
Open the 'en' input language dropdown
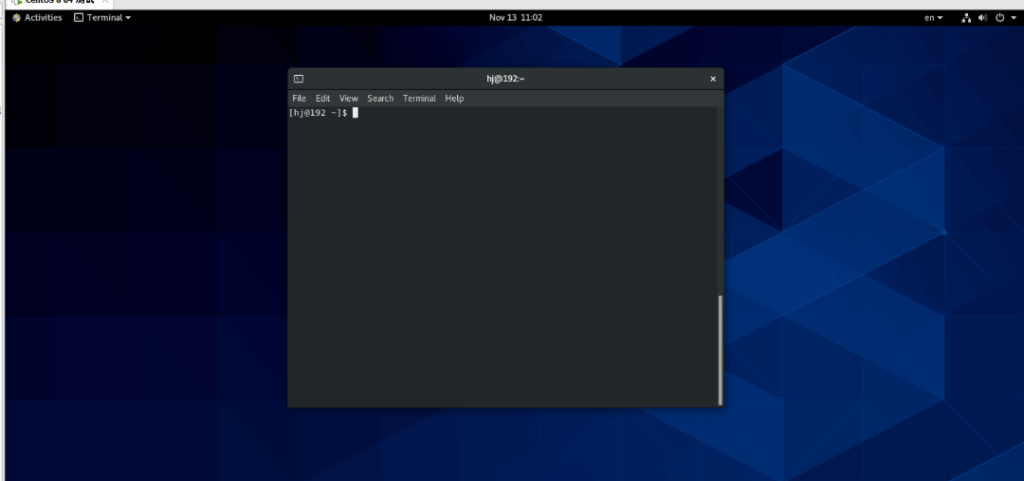pyautogui.click(x=932, y=18)
